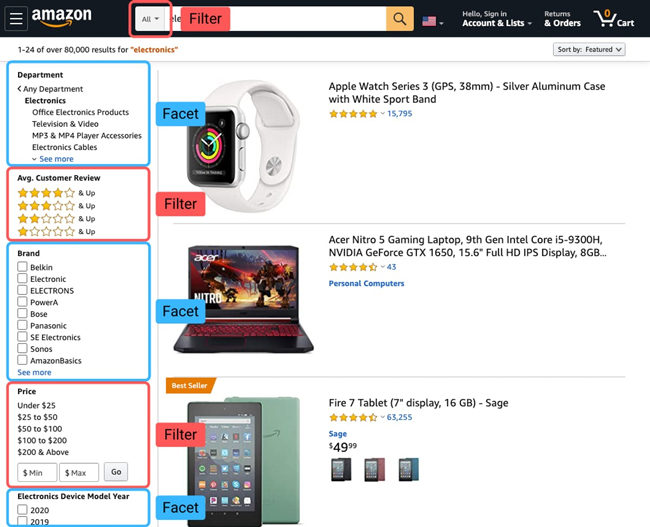Image resolution: width=650 pixels, height=527 pixels.
Task: Check the Bose brand checkbox
Action: 22,313
